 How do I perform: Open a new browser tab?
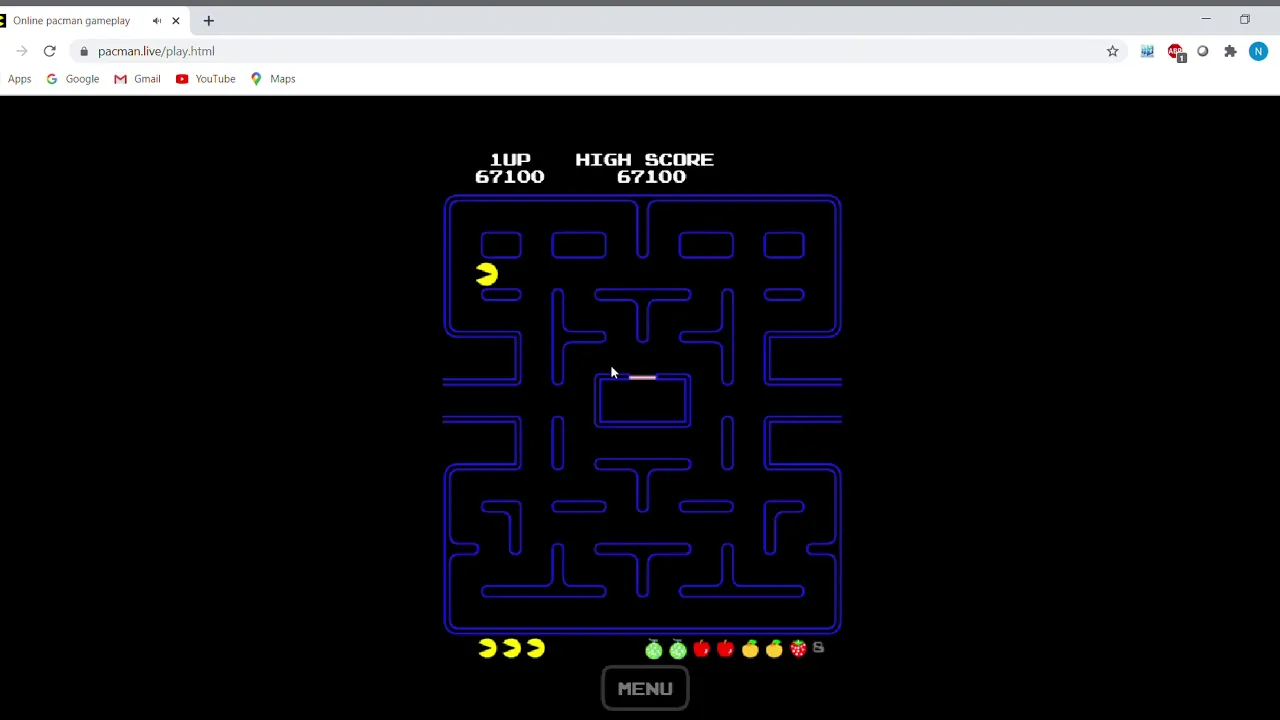[x=209, y=20]
